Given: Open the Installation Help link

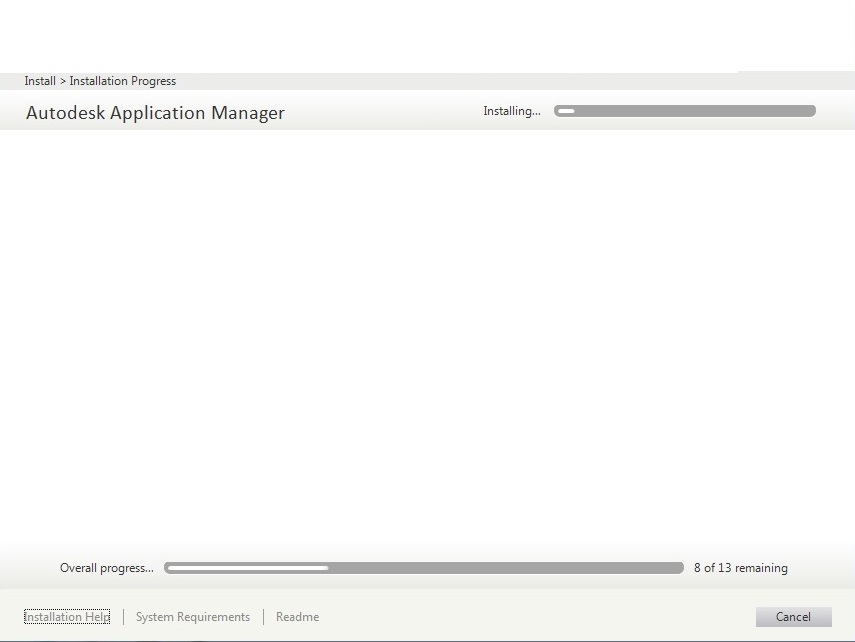Looking at the screenshot, I should pyautogui.click(x=67, y=617).
